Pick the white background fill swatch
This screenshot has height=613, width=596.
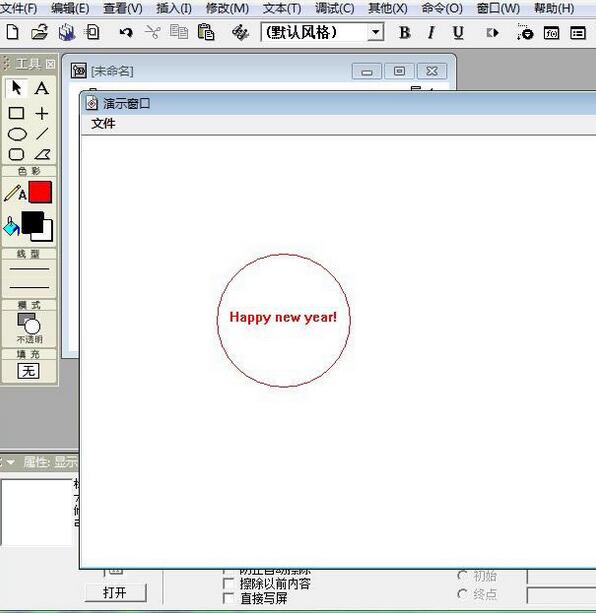pos(48,235)
